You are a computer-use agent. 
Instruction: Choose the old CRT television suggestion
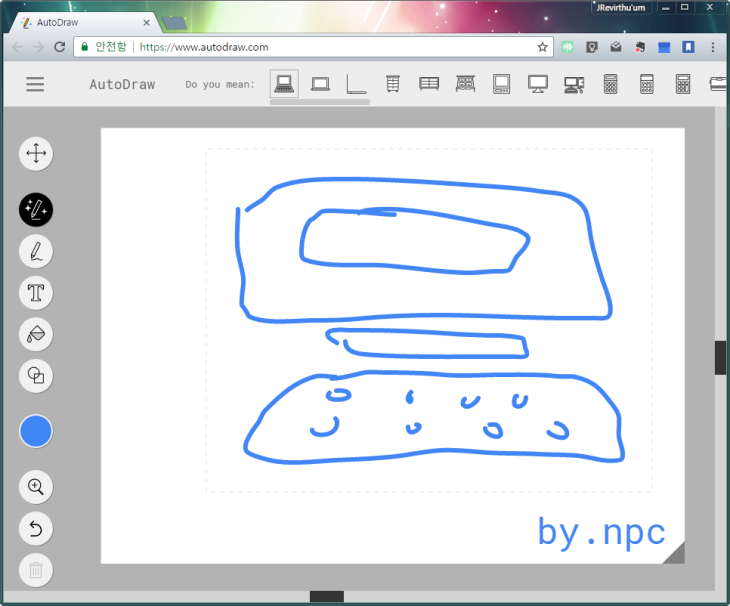click(501, 84)
